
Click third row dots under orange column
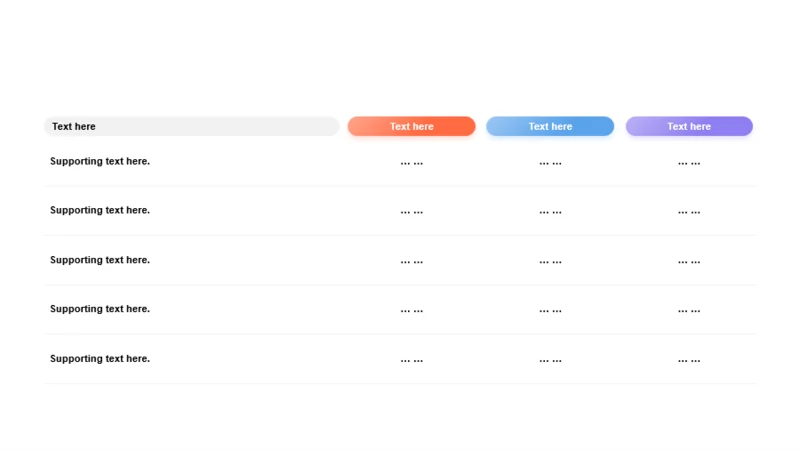click(412, 262)
